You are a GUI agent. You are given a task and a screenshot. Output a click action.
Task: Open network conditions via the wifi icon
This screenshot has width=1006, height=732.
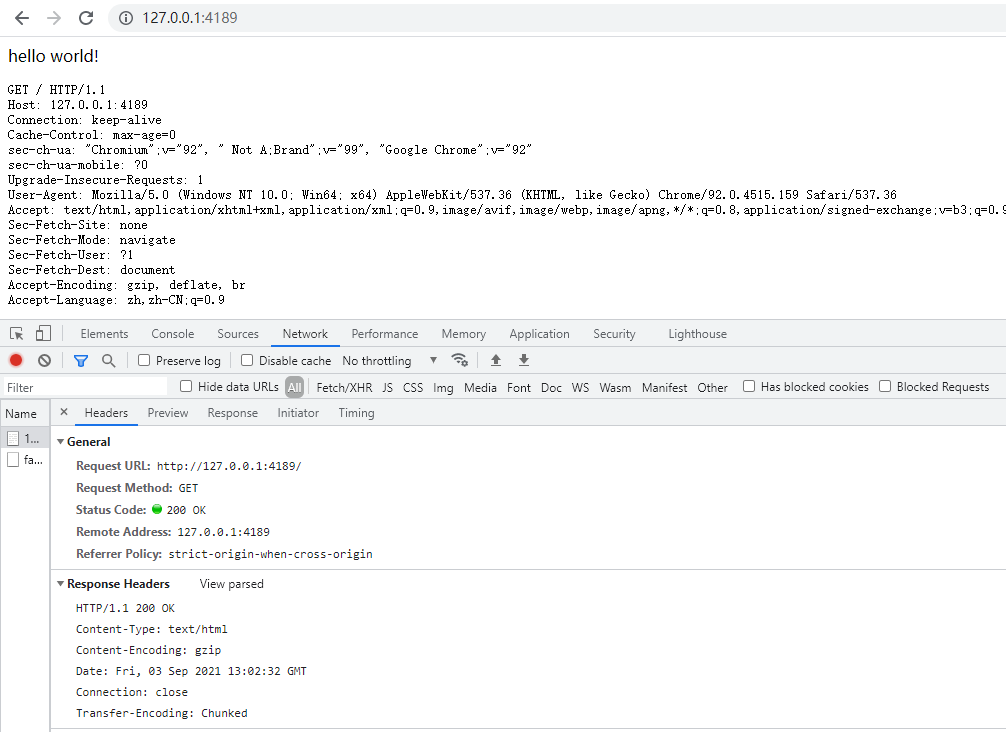coord(460,360)
